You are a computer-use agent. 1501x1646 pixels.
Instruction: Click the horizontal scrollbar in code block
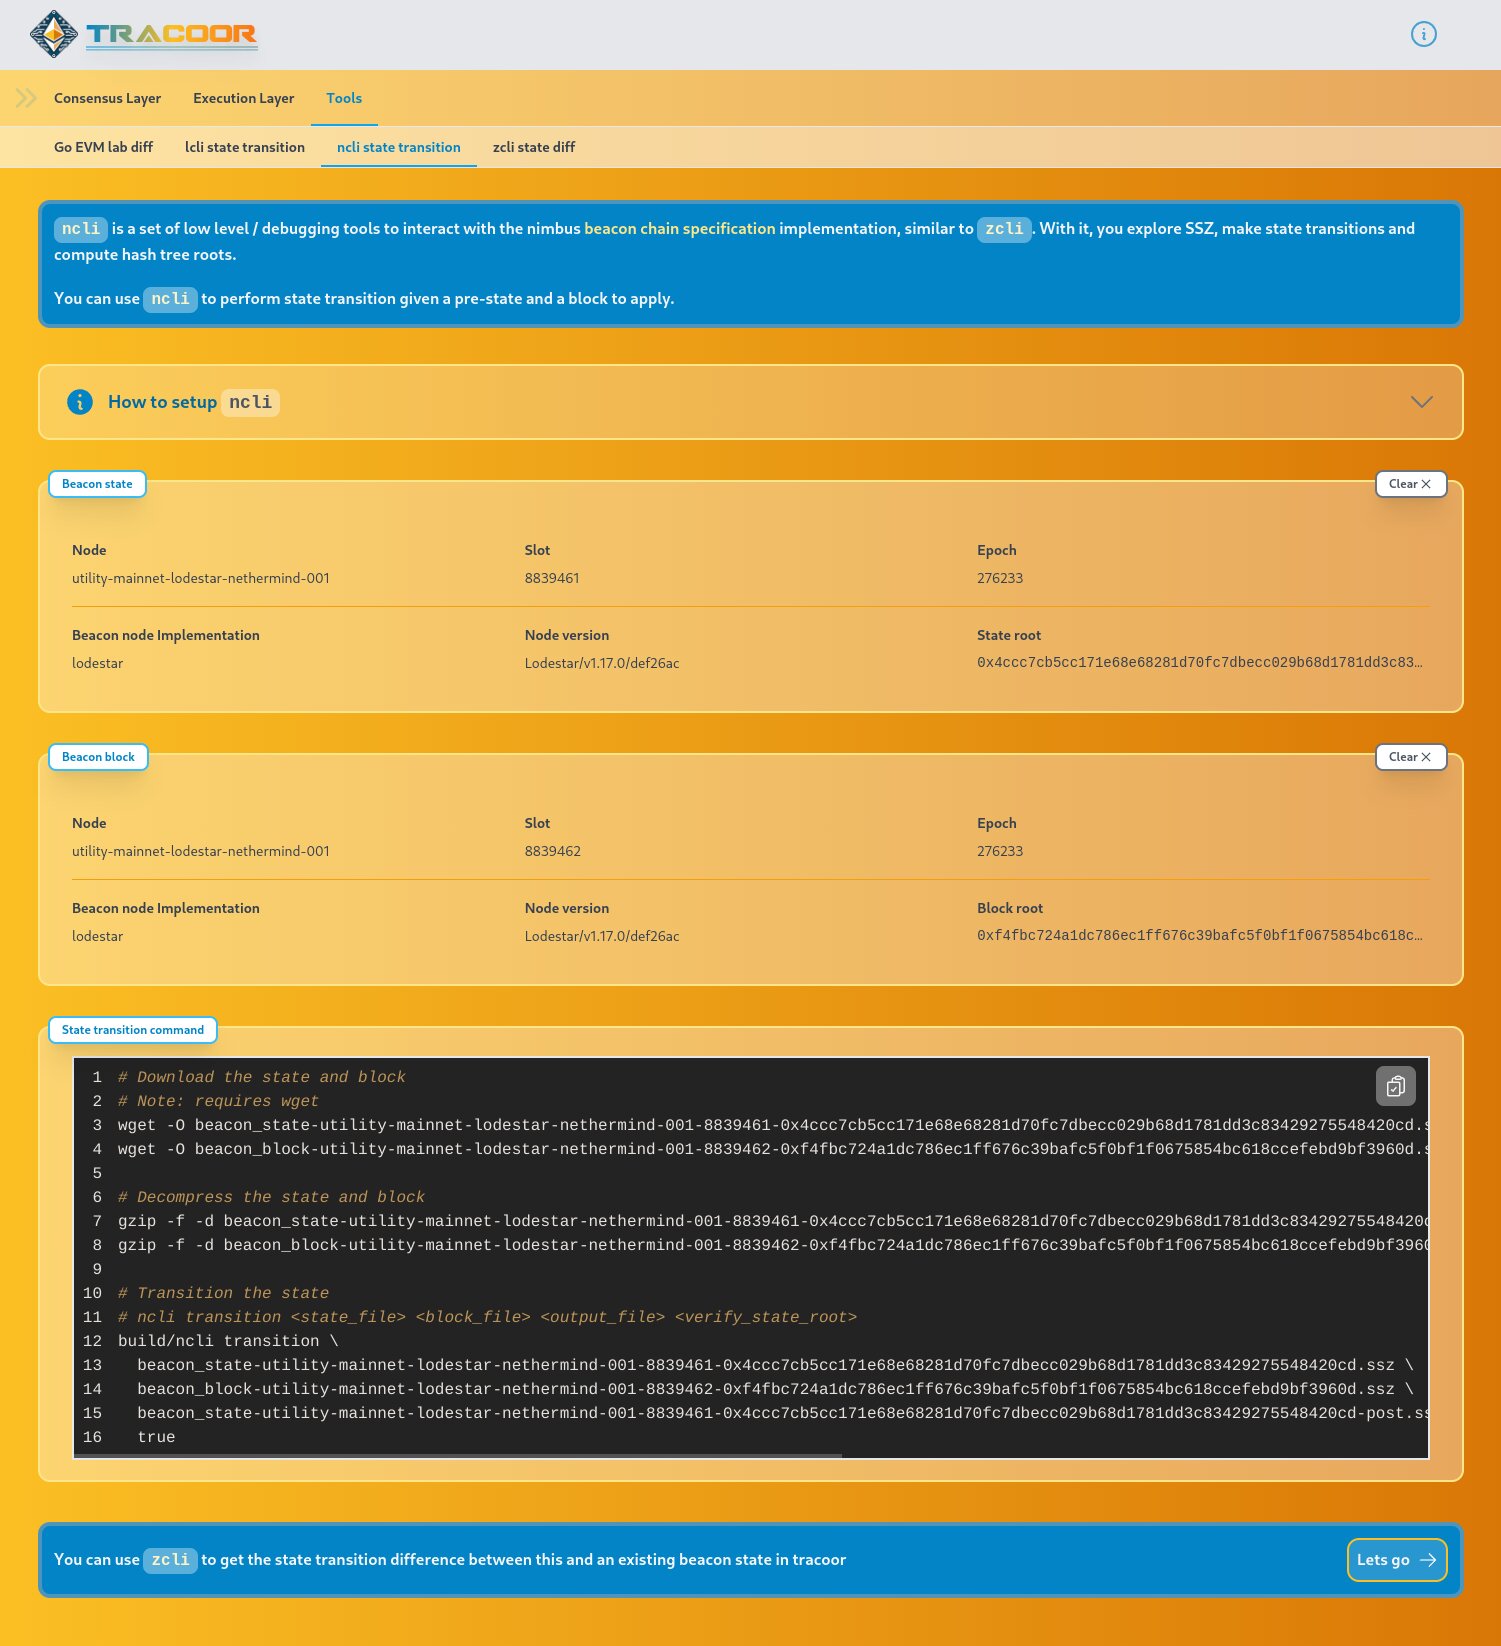pos(460,1456)
